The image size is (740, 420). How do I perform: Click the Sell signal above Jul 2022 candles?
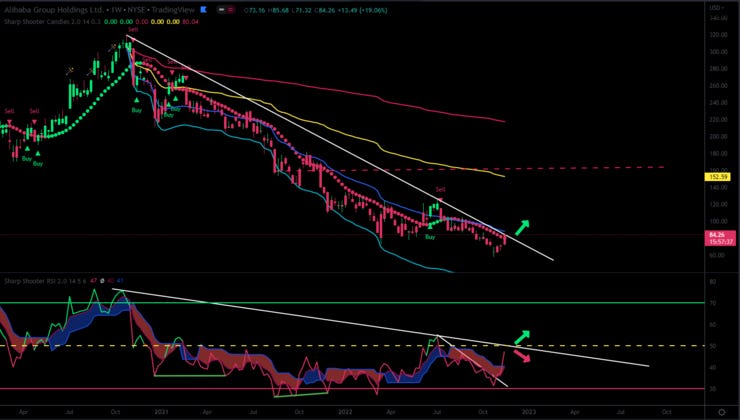(x=440, y=190)
